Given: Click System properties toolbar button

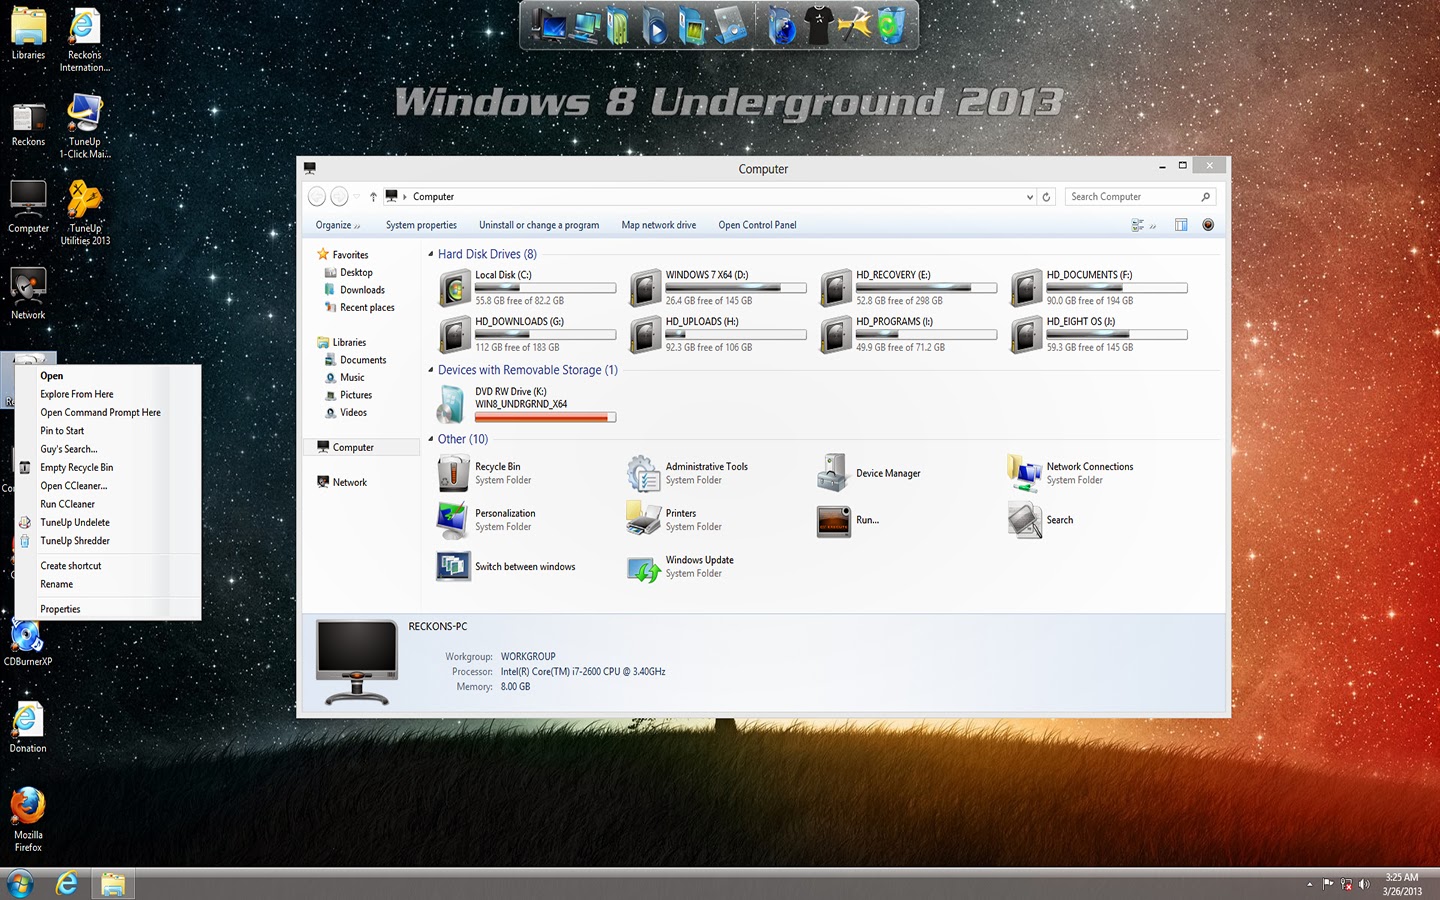Looking at the screenshot, I should pyautogui.click(x=421, y=225).
